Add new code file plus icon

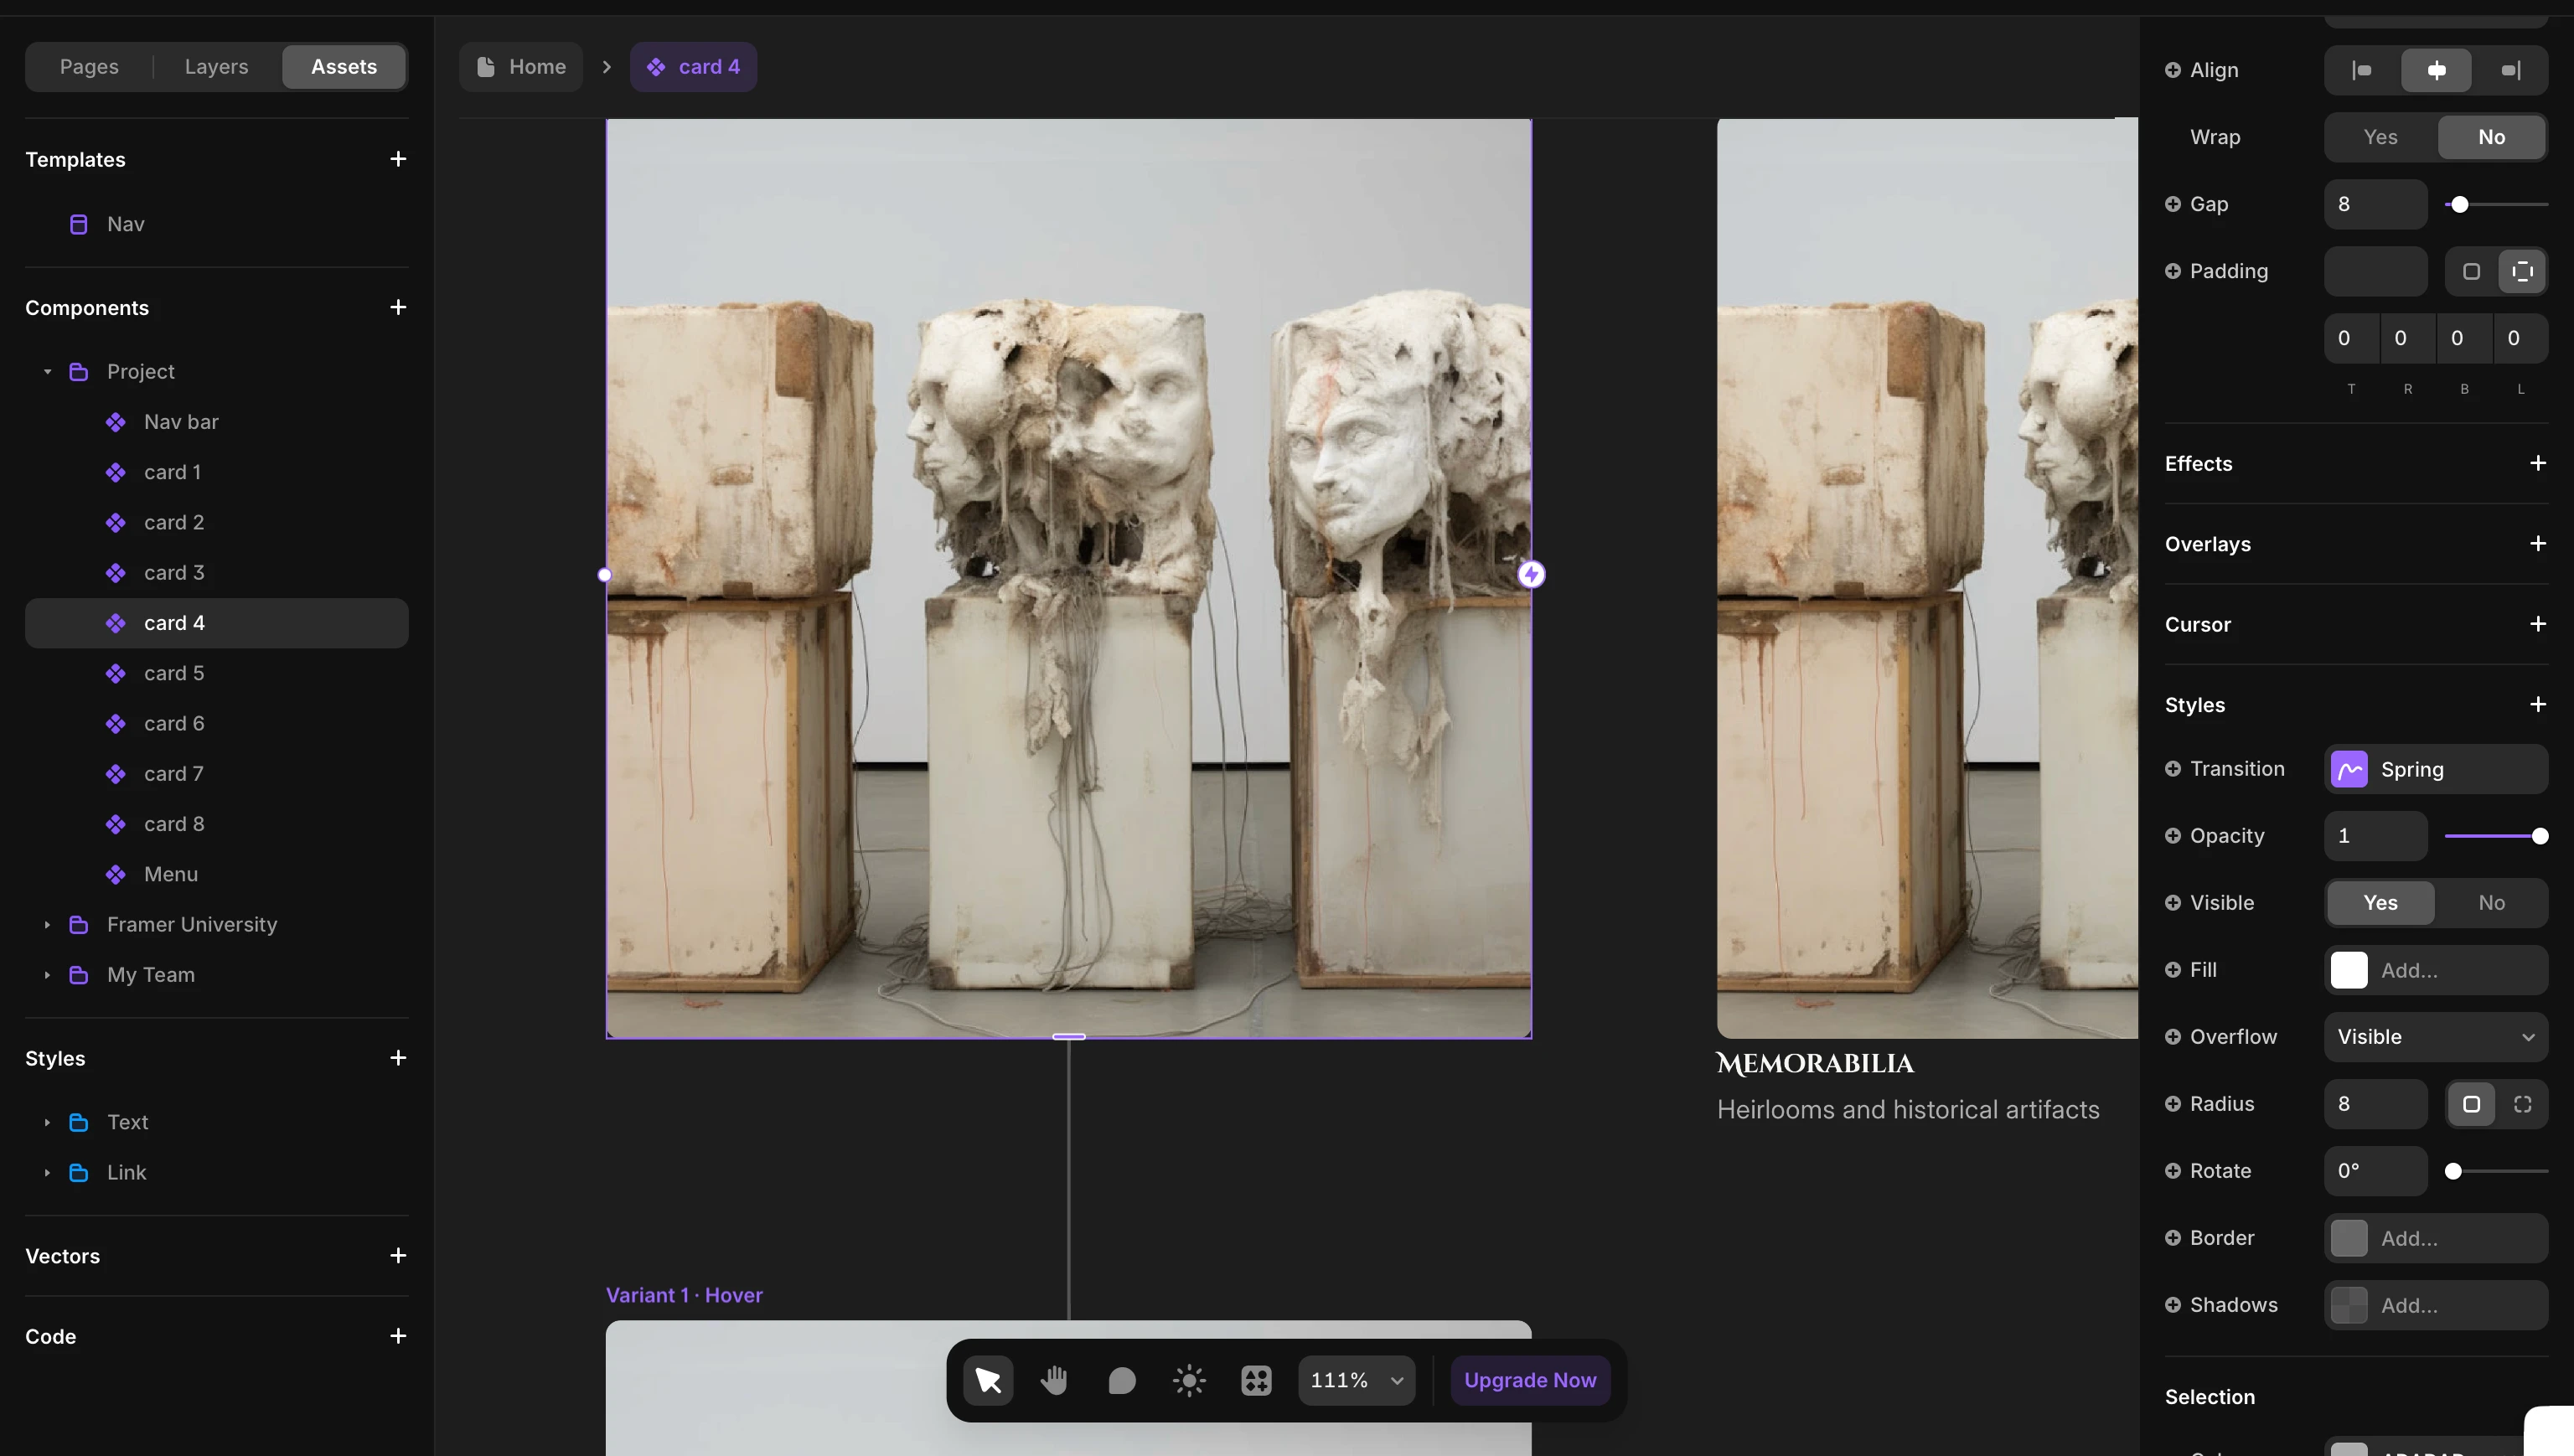point(398,1336)
